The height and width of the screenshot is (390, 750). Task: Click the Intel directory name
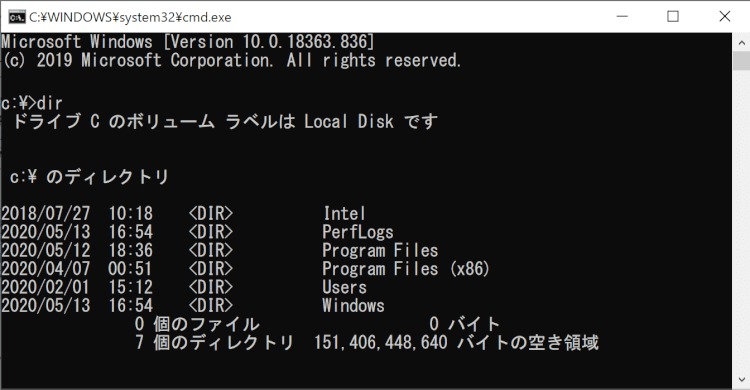tap(344, 213)
